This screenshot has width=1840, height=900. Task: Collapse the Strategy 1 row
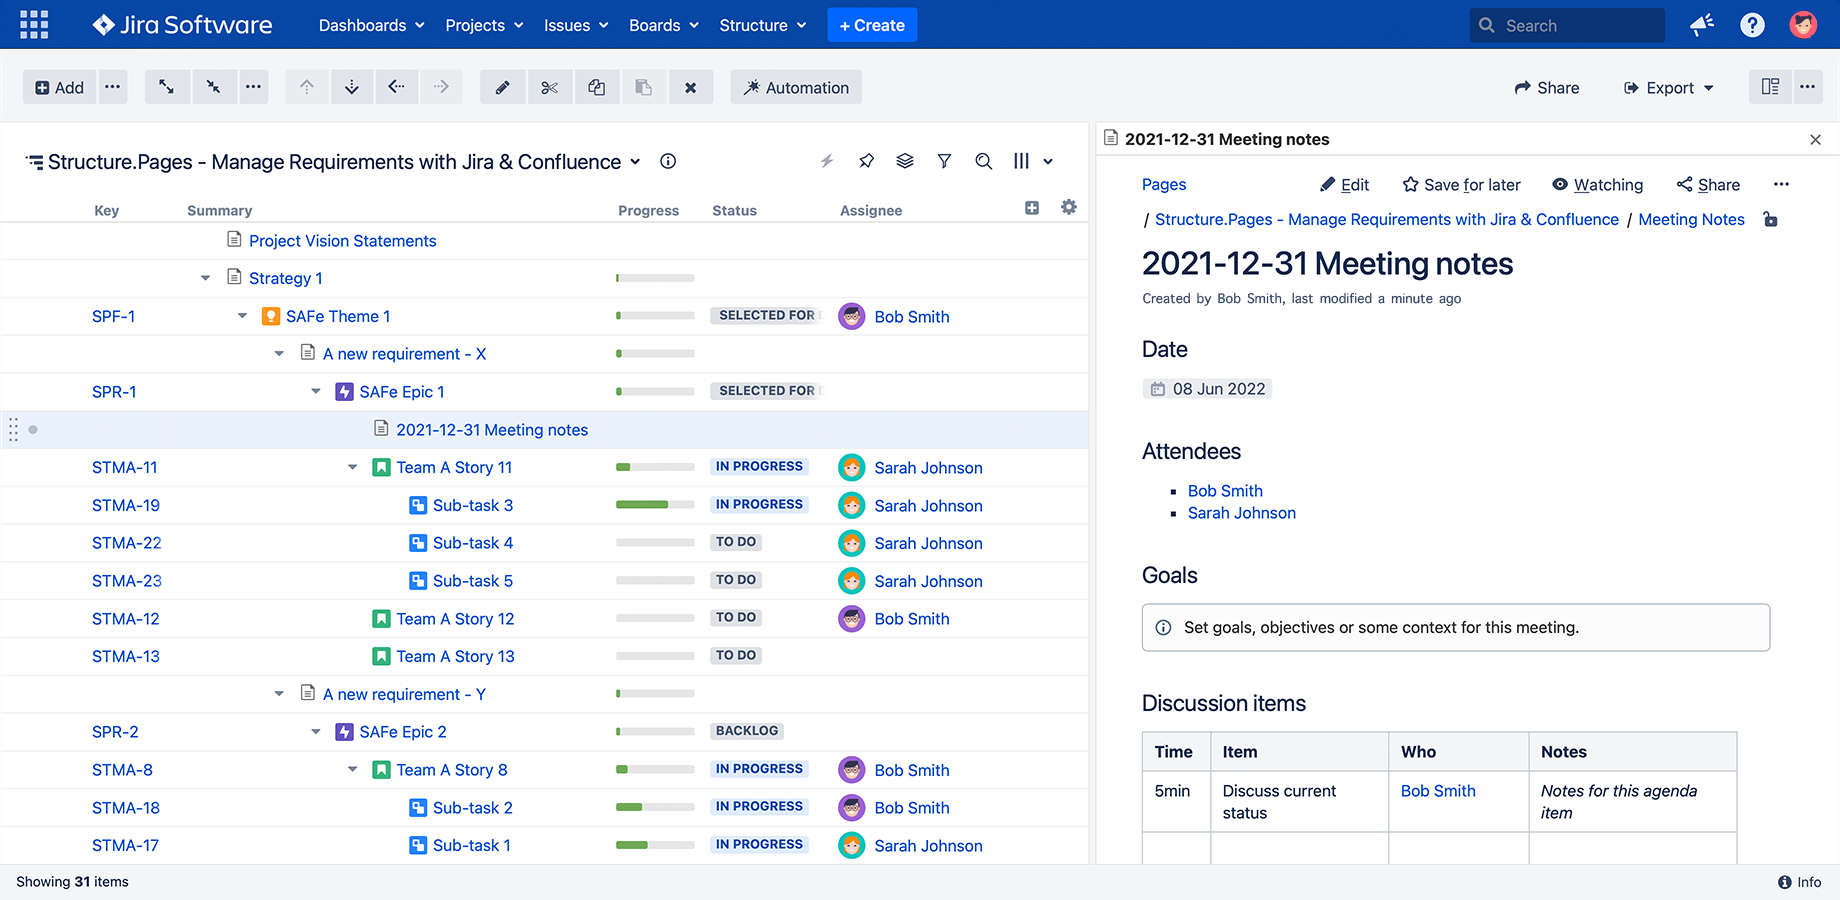205,278
